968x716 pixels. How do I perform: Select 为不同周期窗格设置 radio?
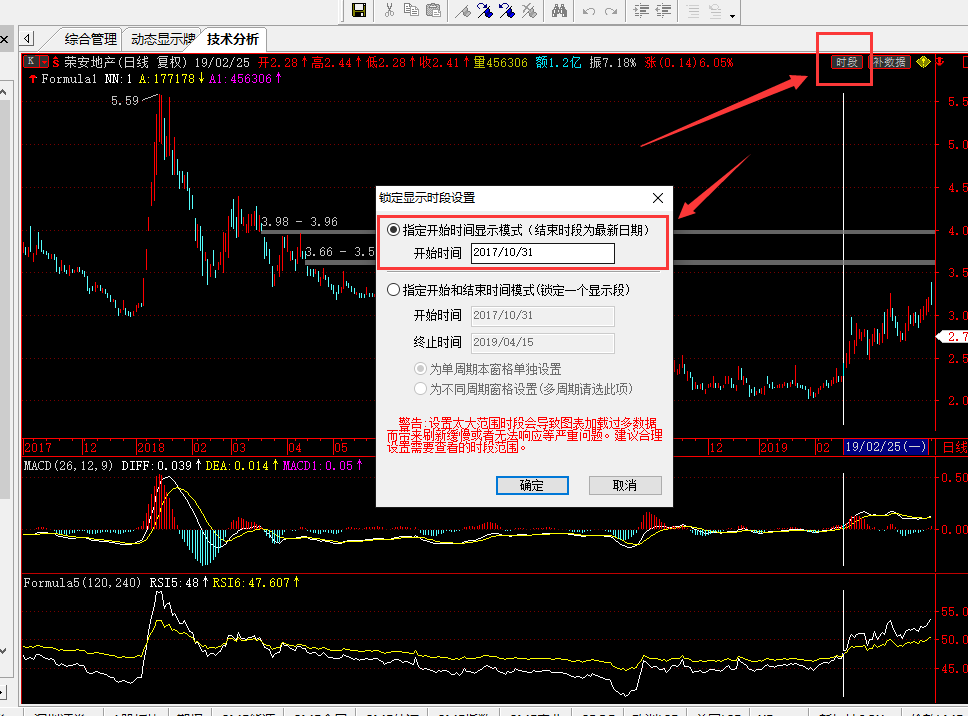pos(420,388)
